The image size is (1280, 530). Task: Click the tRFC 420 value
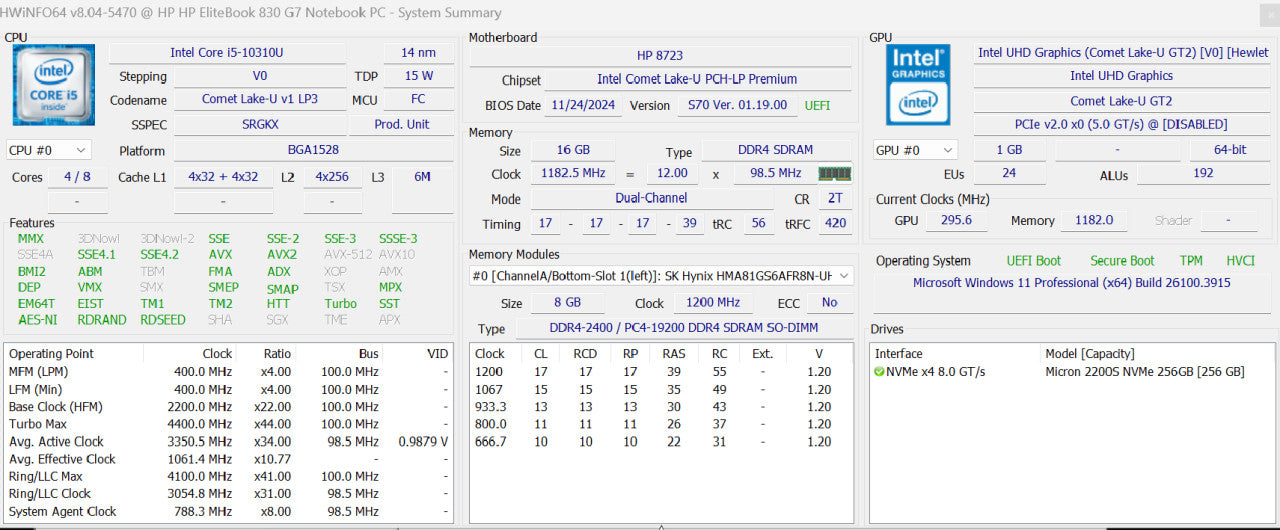coord(835,224)
